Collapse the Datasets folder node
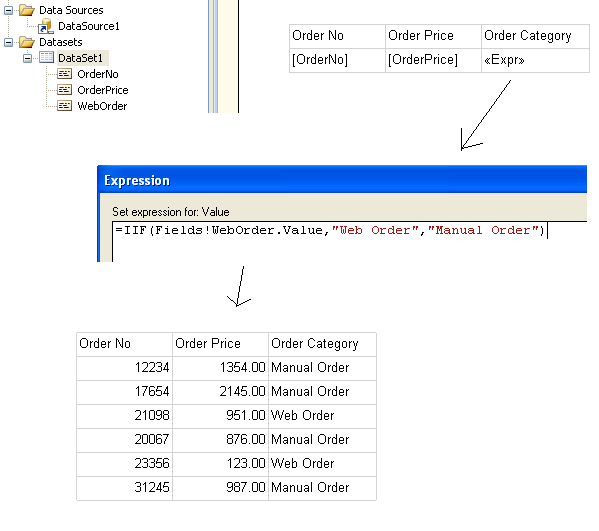 8,42
